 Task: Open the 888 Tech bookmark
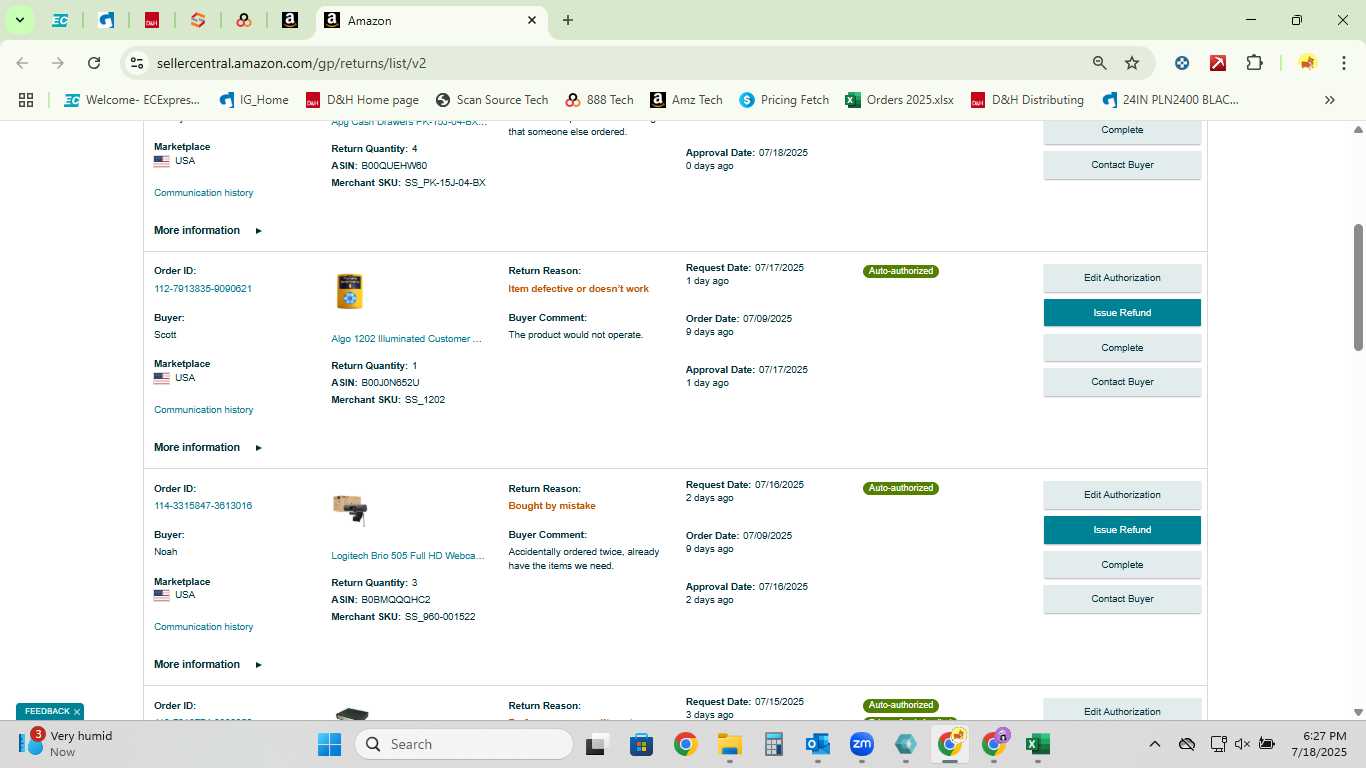tap(600, 100)
